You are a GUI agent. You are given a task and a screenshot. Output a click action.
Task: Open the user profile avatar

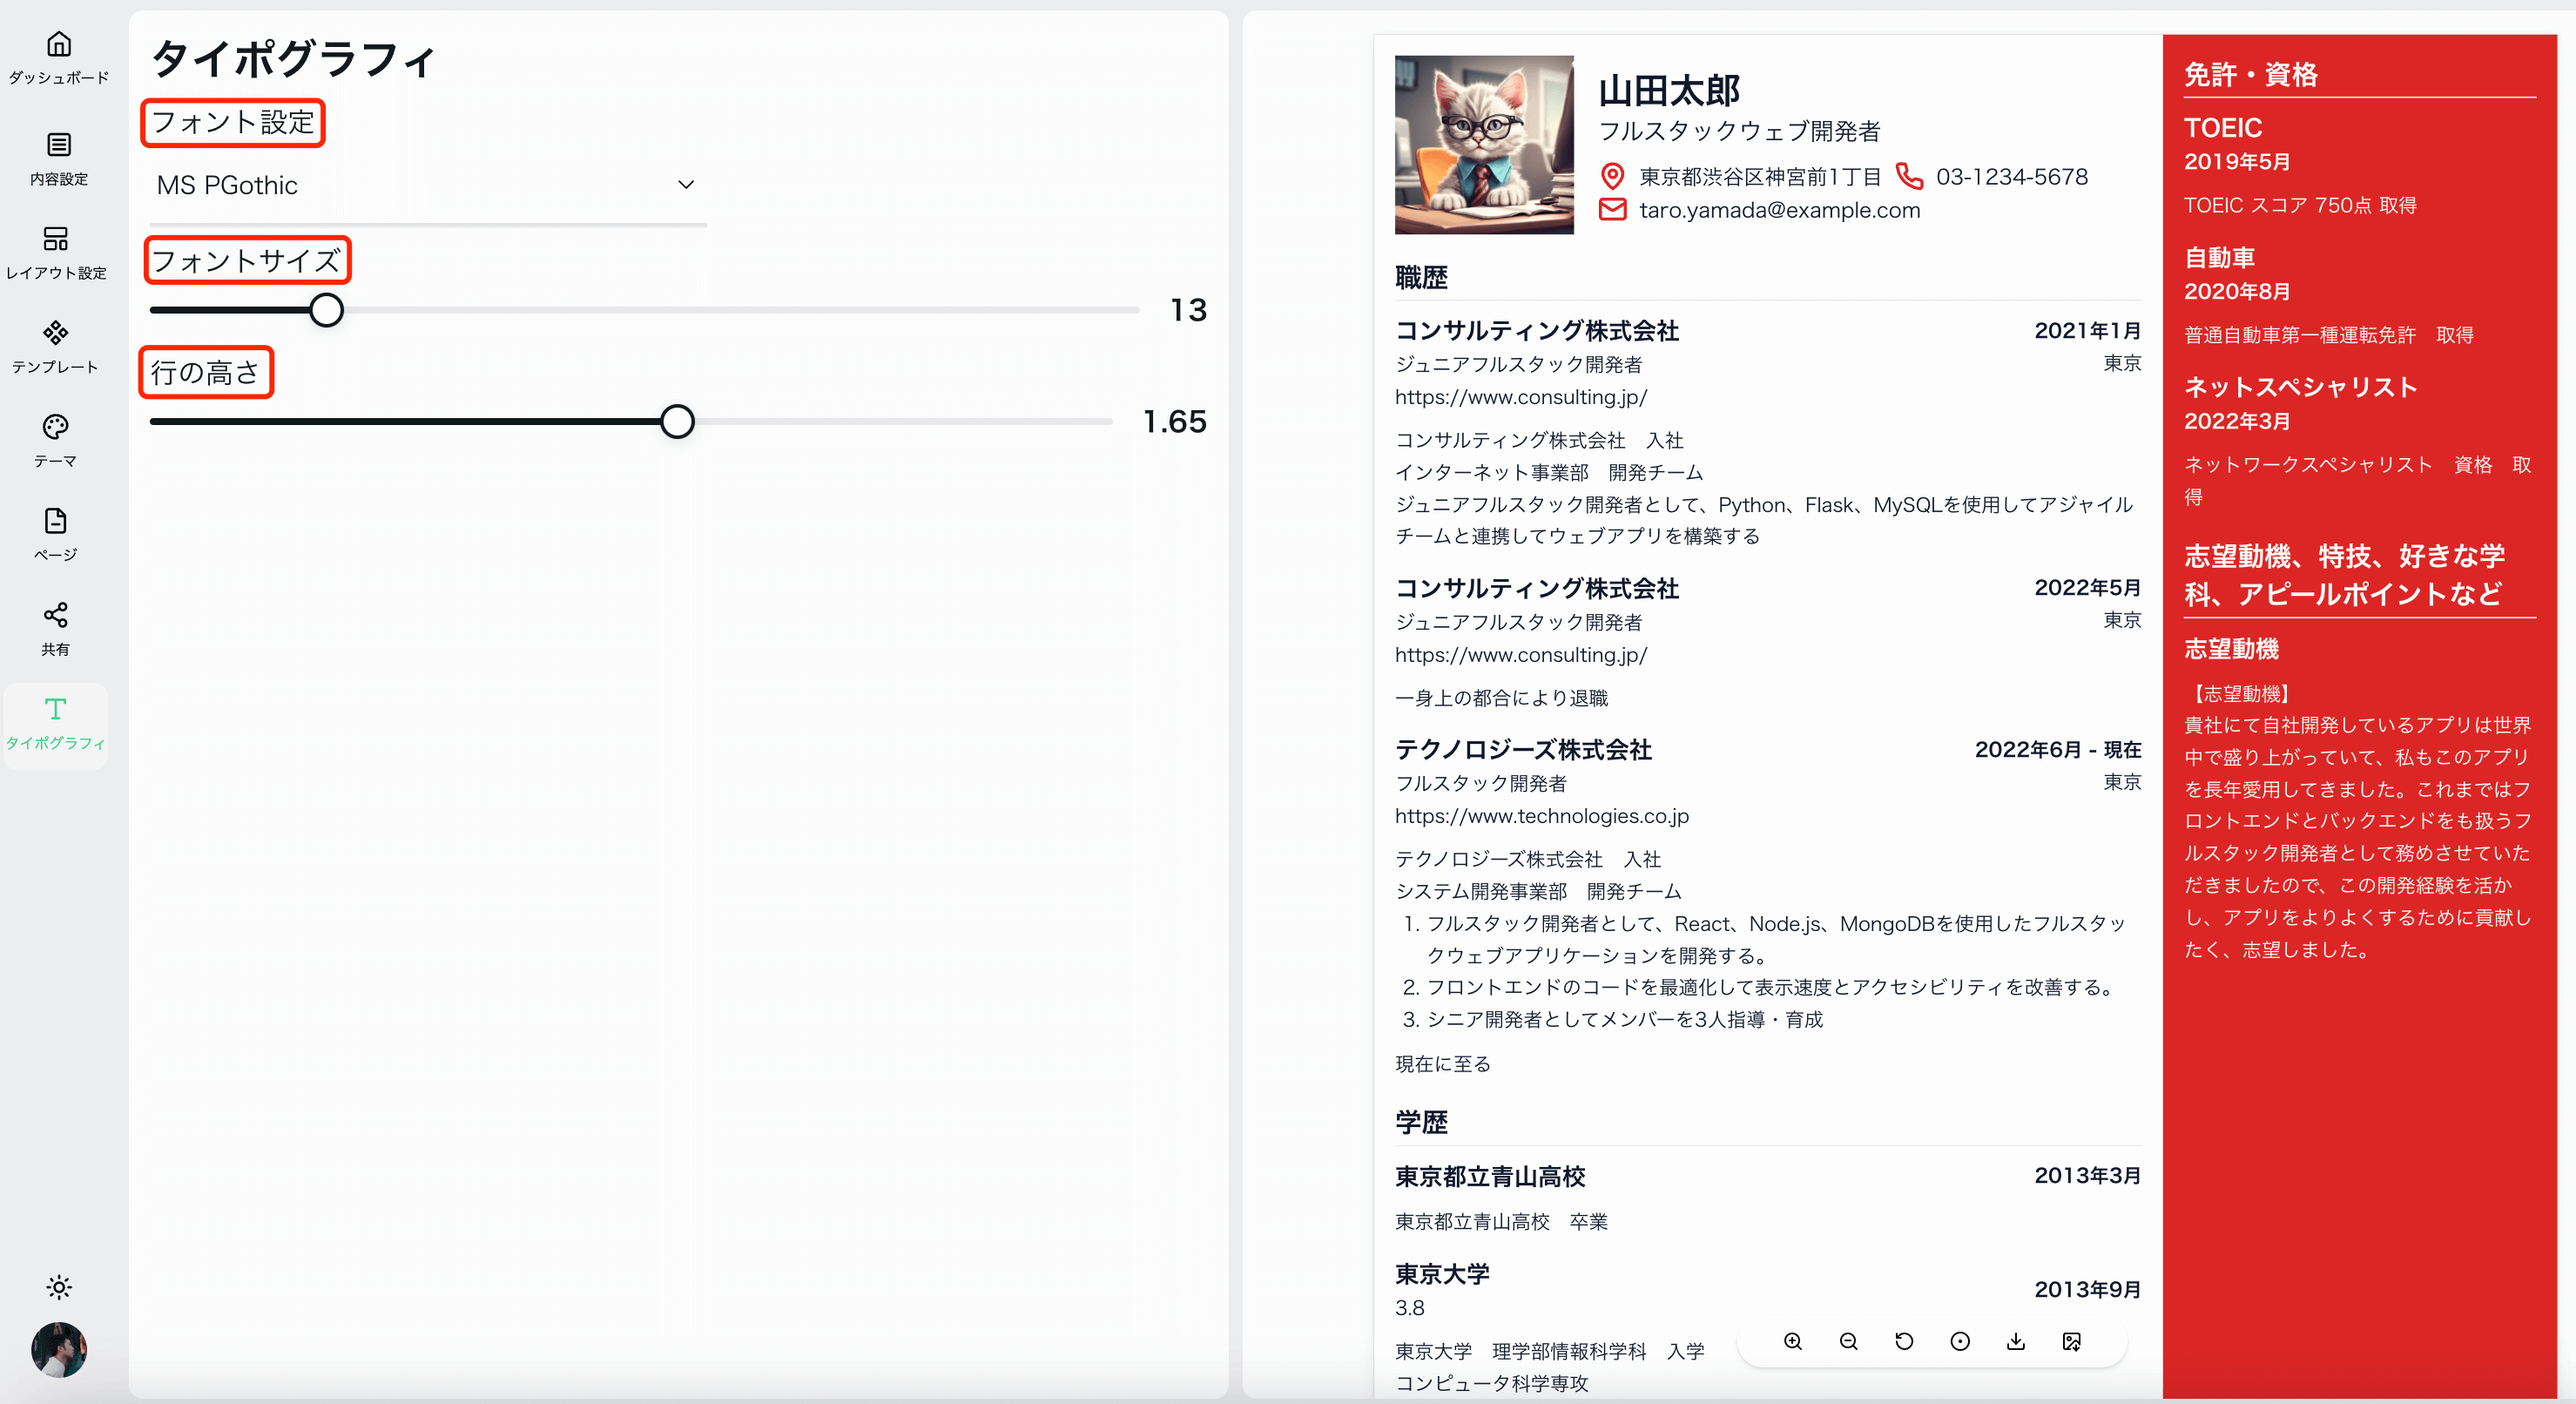(59, 1350)
